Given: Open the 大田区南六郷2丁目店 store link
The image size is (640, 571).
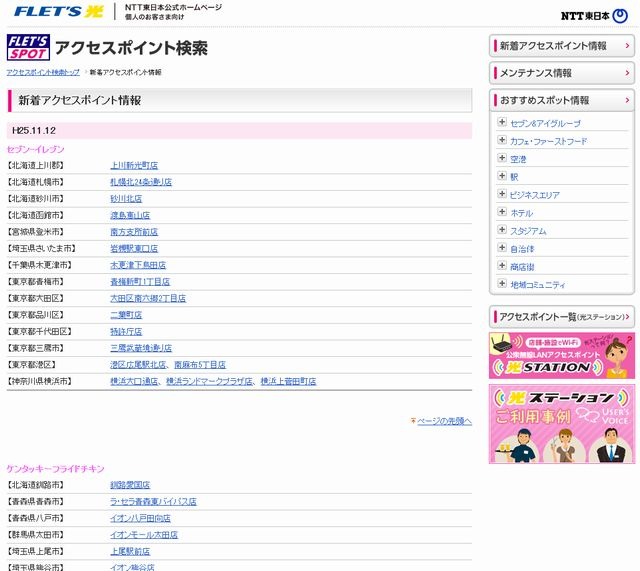Looking at the screenshot, I should click(148, 298).
